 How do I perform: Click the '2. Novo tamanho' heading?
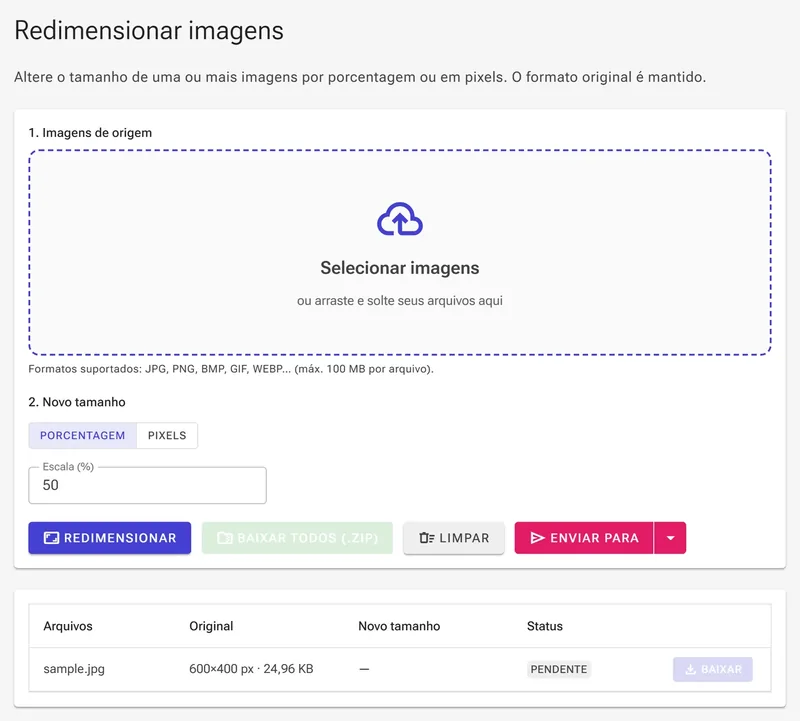click(77, 402)
